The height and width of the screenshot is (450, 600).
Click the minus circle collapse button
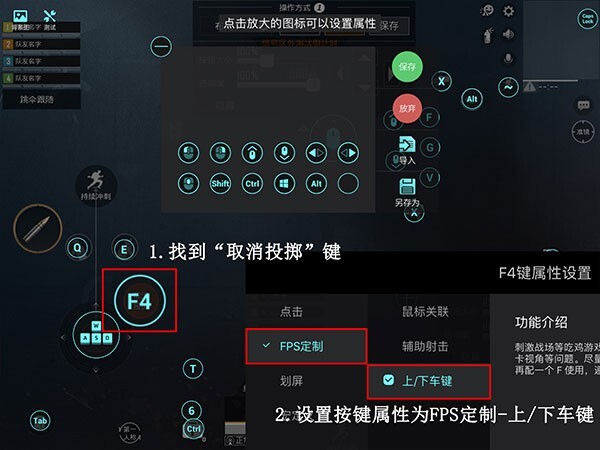[x=161, y=46]
